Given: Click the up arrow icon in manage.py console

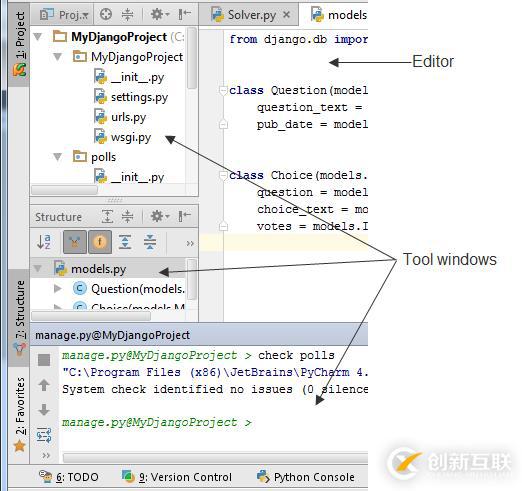Looking at the screenshot, I should click(44, 385).
